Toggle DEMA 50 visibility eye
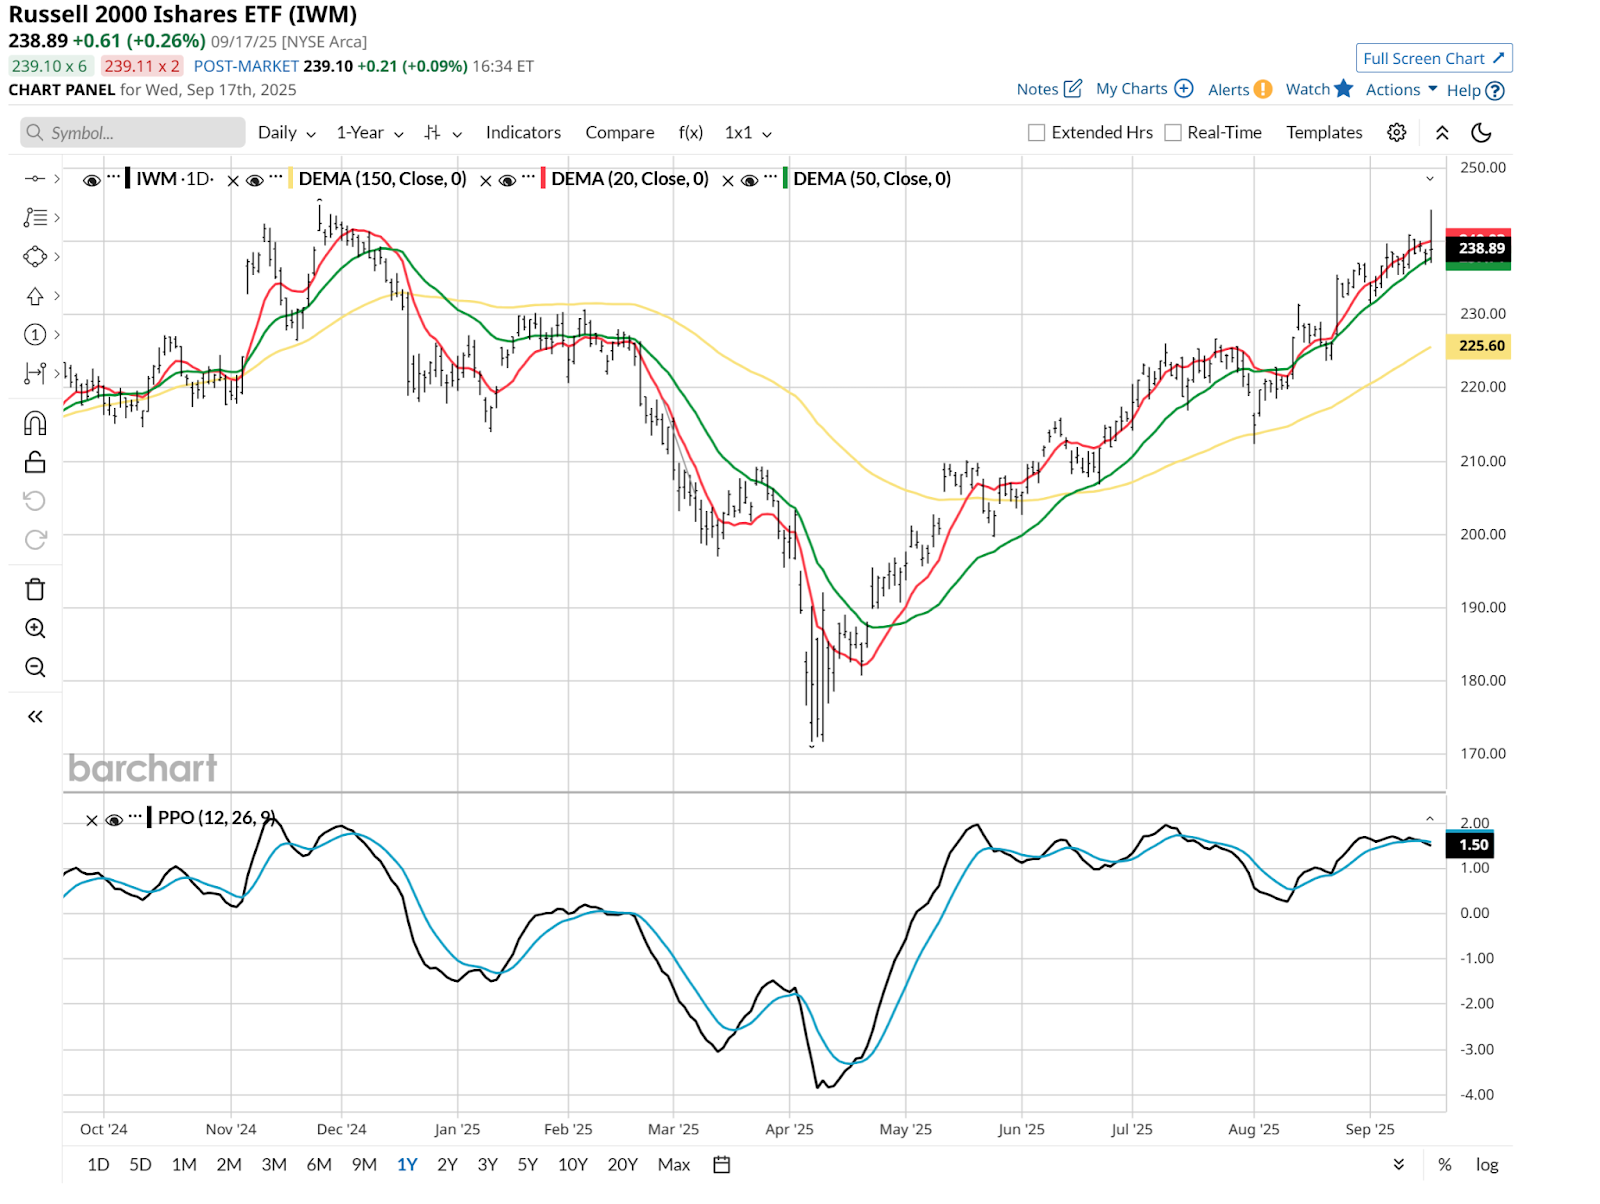The height and width of the screenshot is (1204, 1600). 749,180
